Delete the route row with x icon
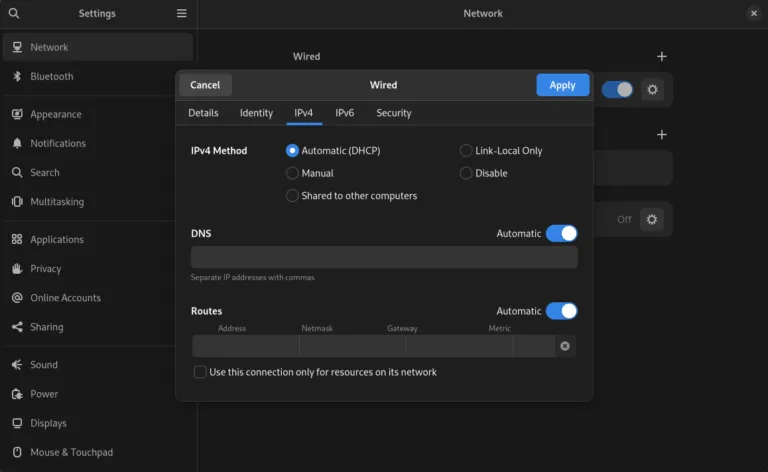Viewport: 768px width, 472px height. click(565, 346)
